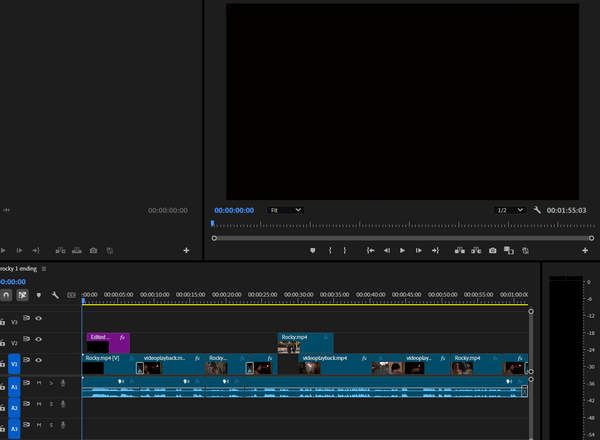Click the Extract button in Program monitor
The width and height of the screenshot is (600, 440).
[476, 251]
